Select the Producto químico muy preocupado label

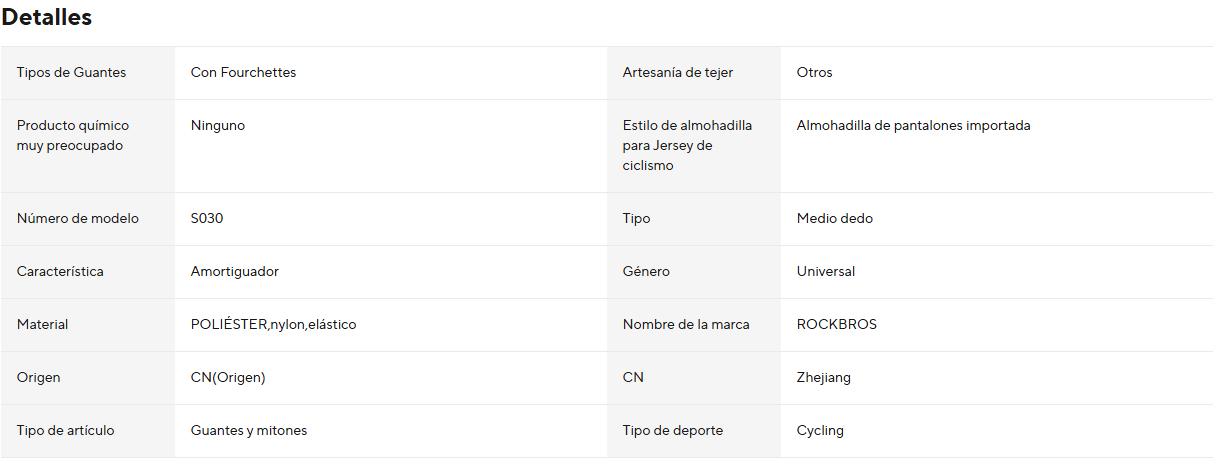73,136
